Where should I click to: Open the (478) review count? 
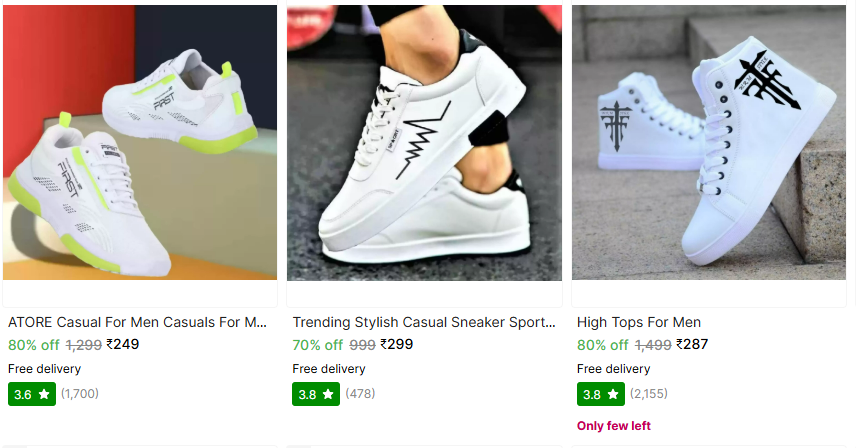[x=360, y=393]
